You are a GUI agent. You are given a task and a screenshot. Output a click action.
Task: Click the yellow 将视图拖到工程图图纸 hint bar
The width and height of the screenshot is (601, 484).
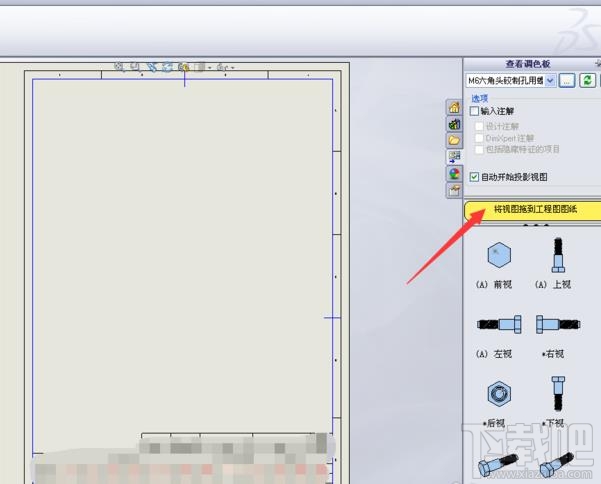533,210
